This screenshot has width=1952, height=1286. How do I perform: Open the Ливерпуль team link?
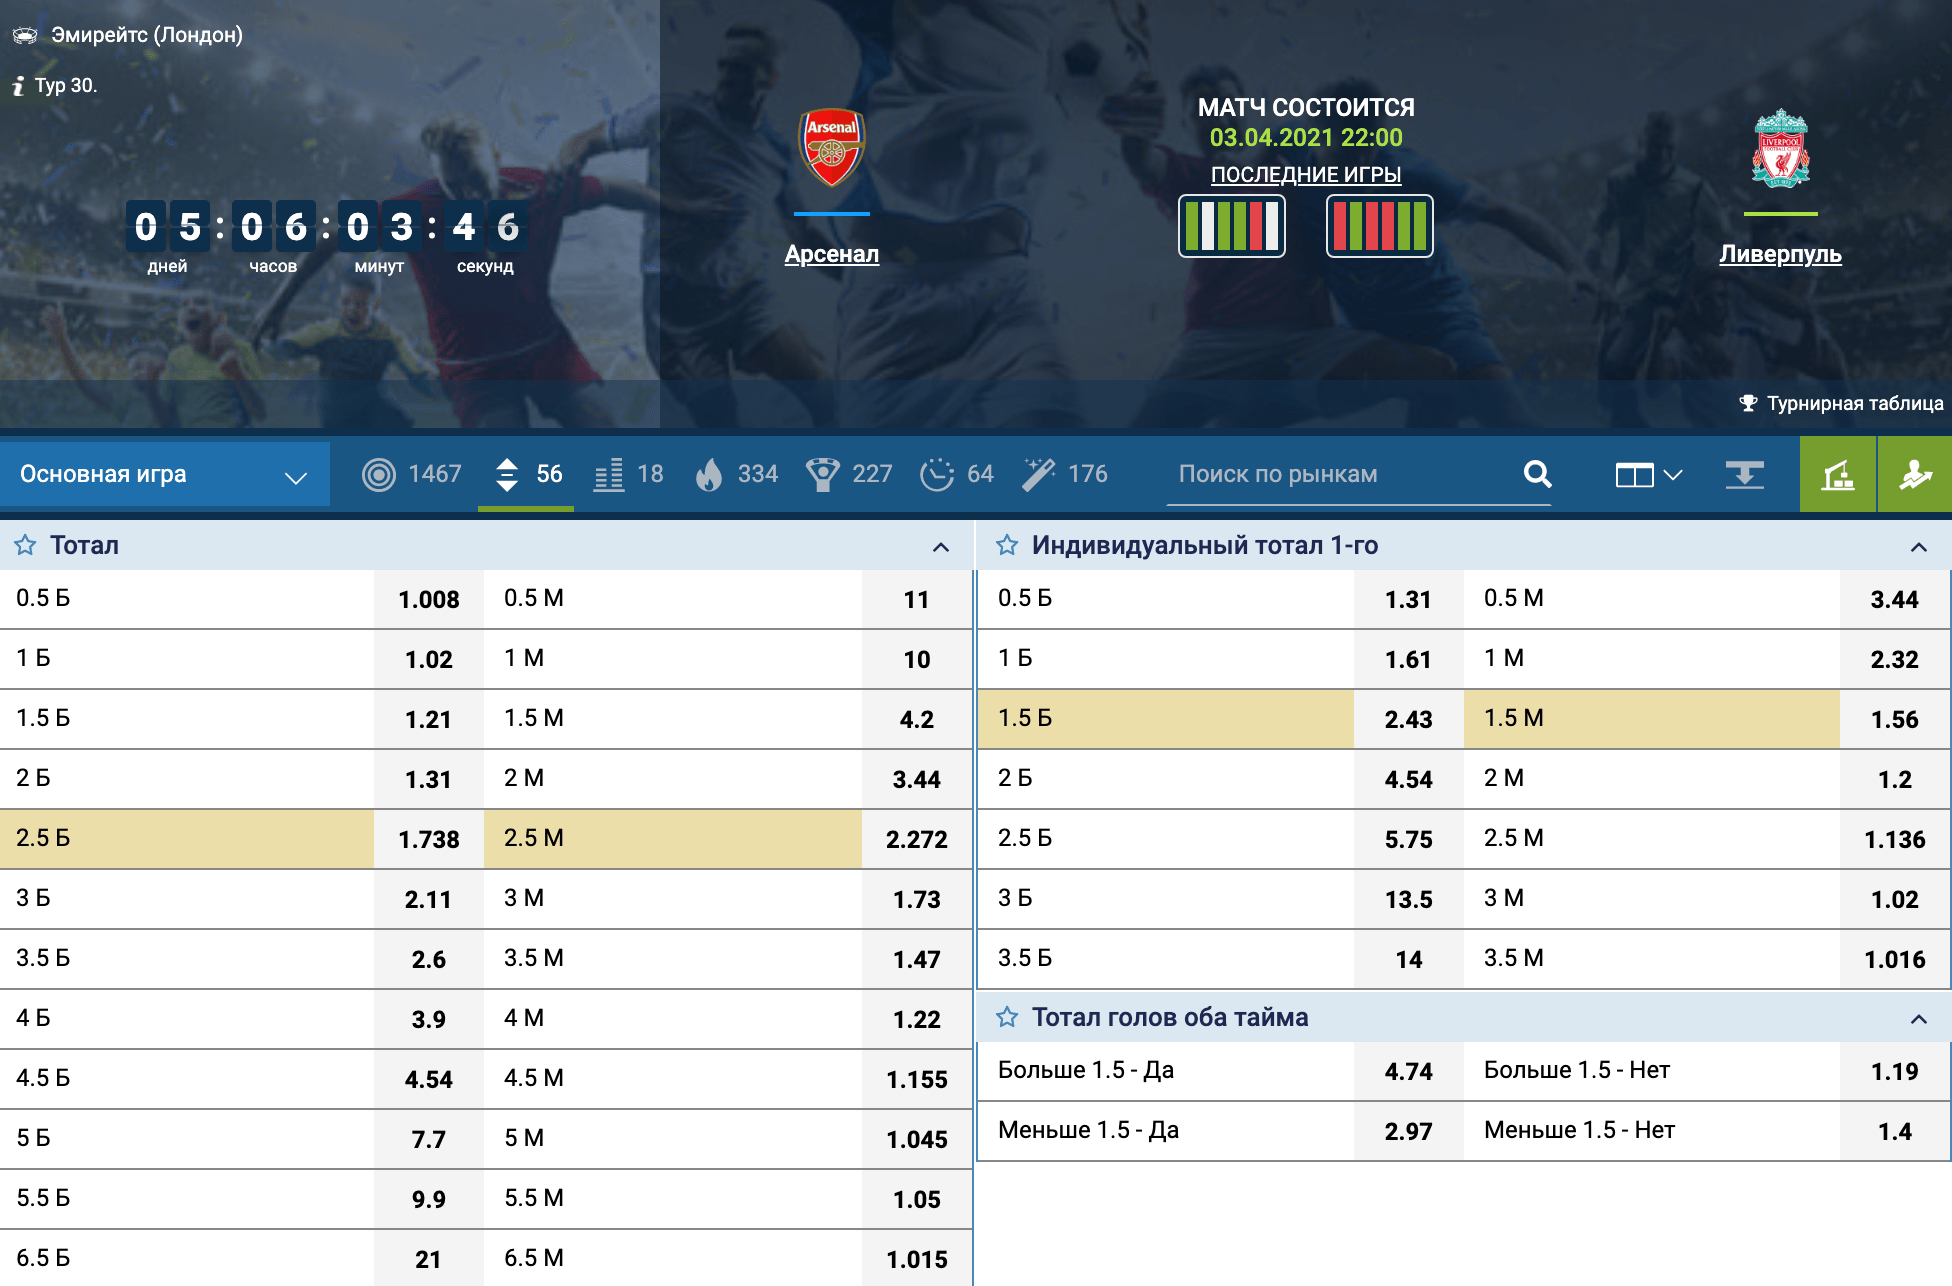tap(1780, 254)
